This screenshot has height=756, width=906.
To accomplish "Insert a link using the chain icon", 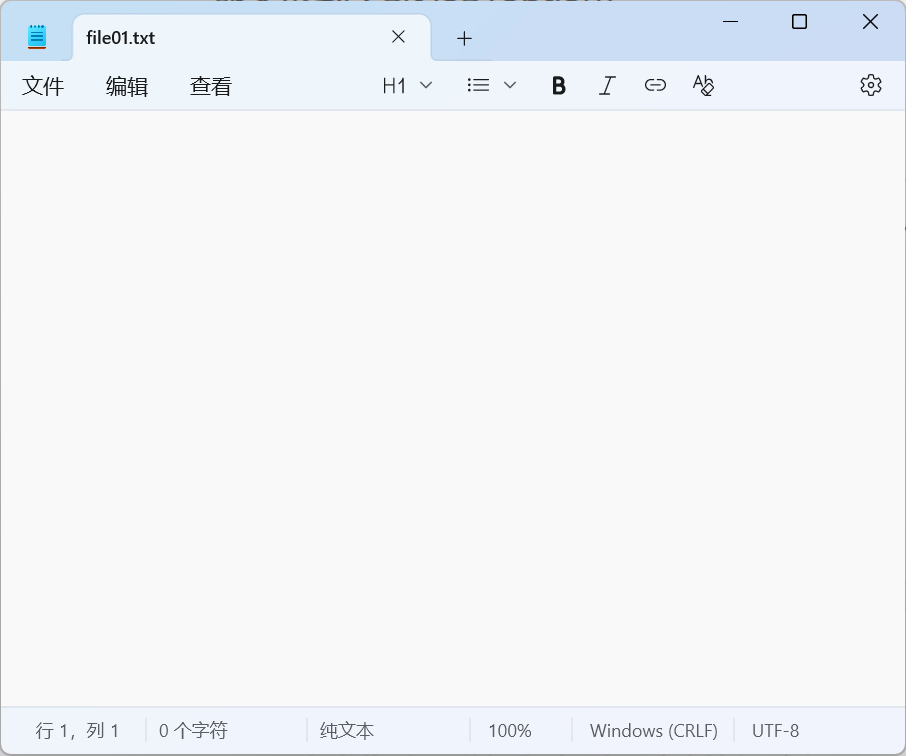I will [655, 86].
